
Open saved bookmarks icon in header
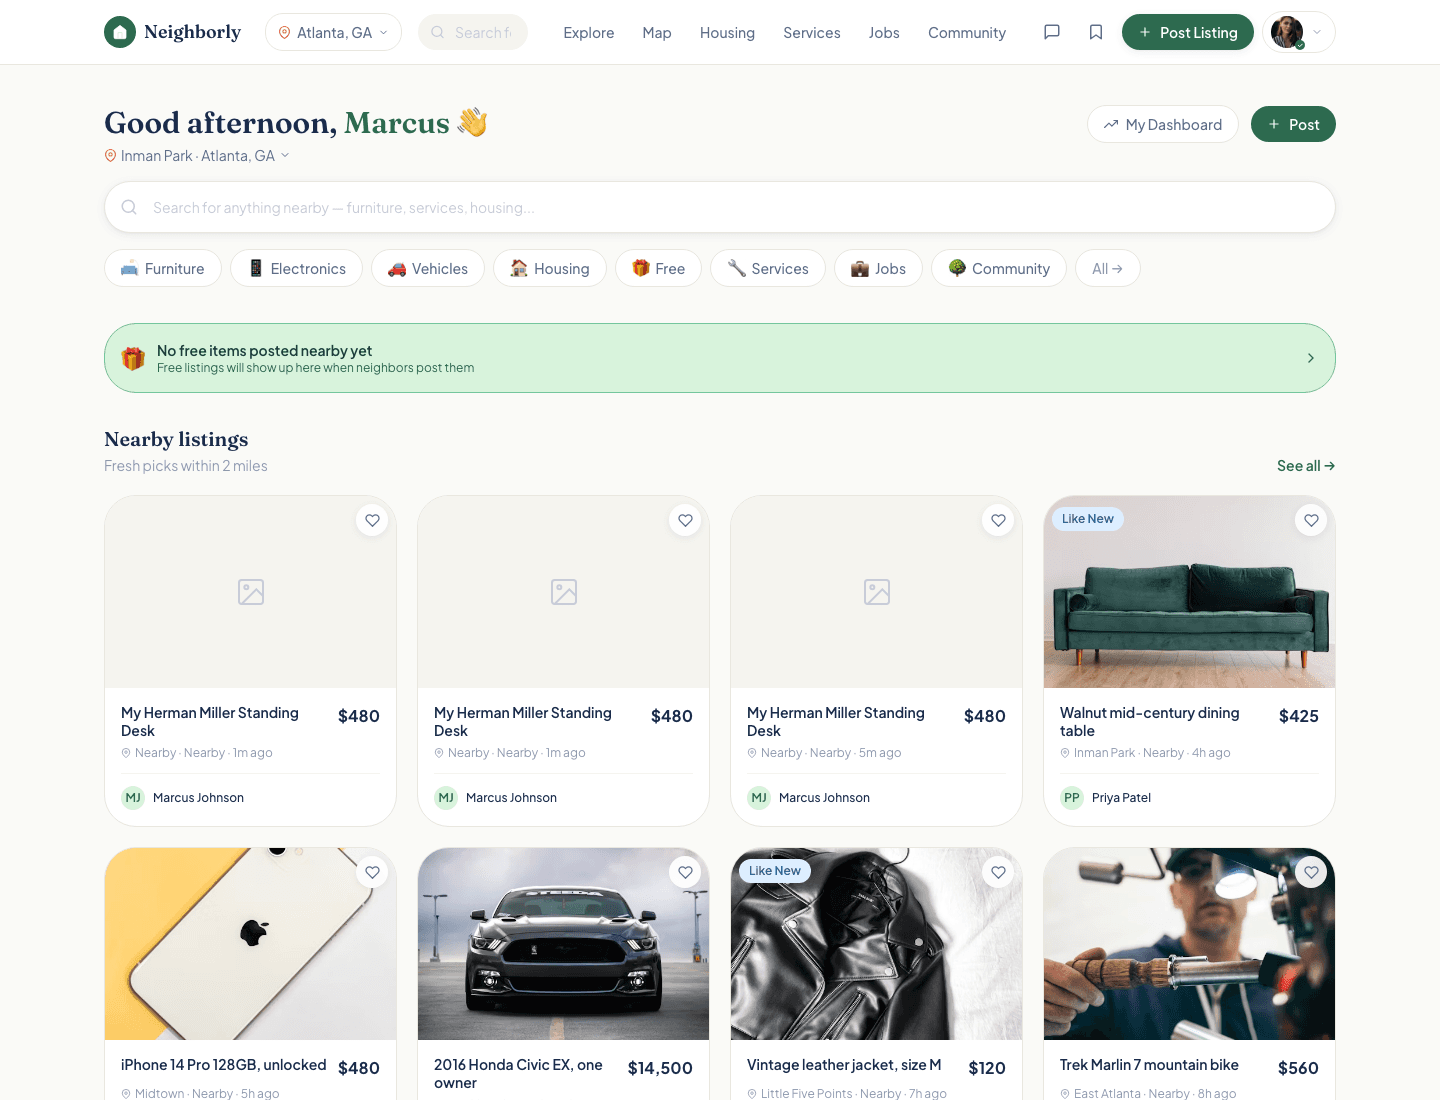(1096, 32)
